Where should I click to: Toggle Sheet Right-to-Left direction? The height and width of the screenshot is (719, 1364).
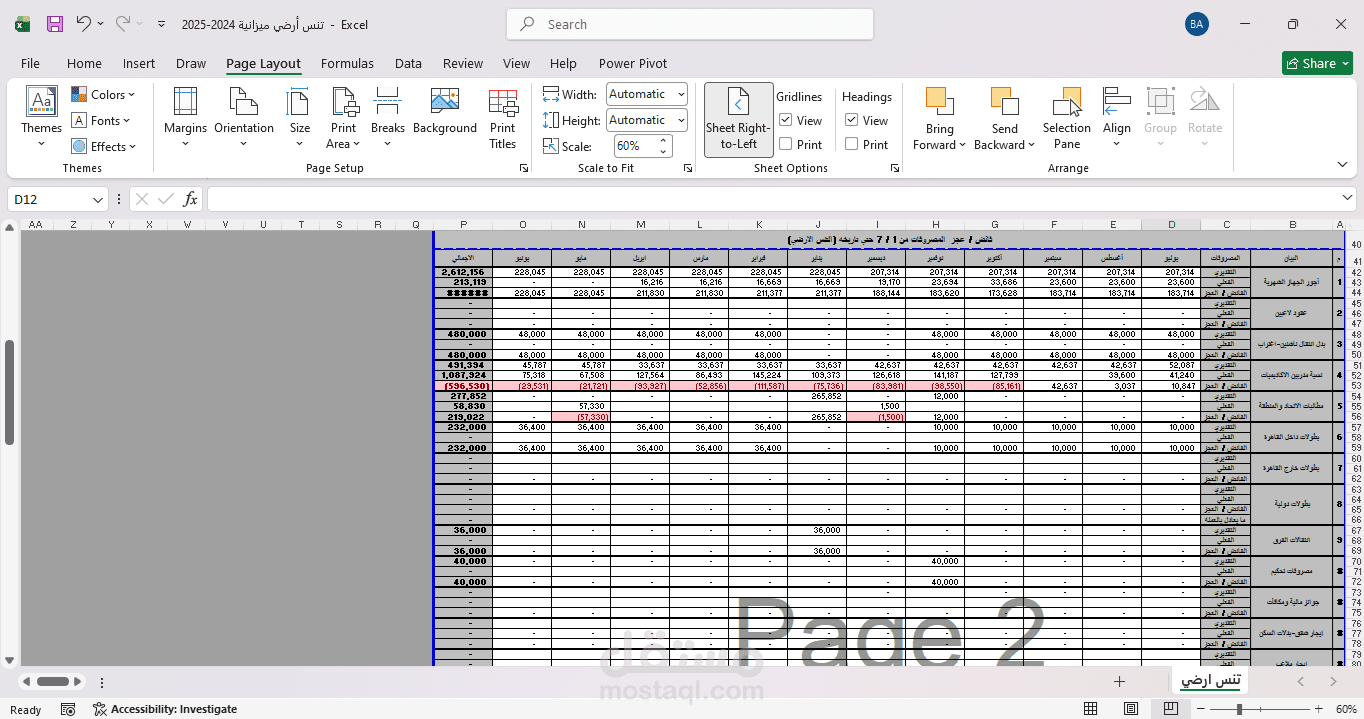coord(738,119)
